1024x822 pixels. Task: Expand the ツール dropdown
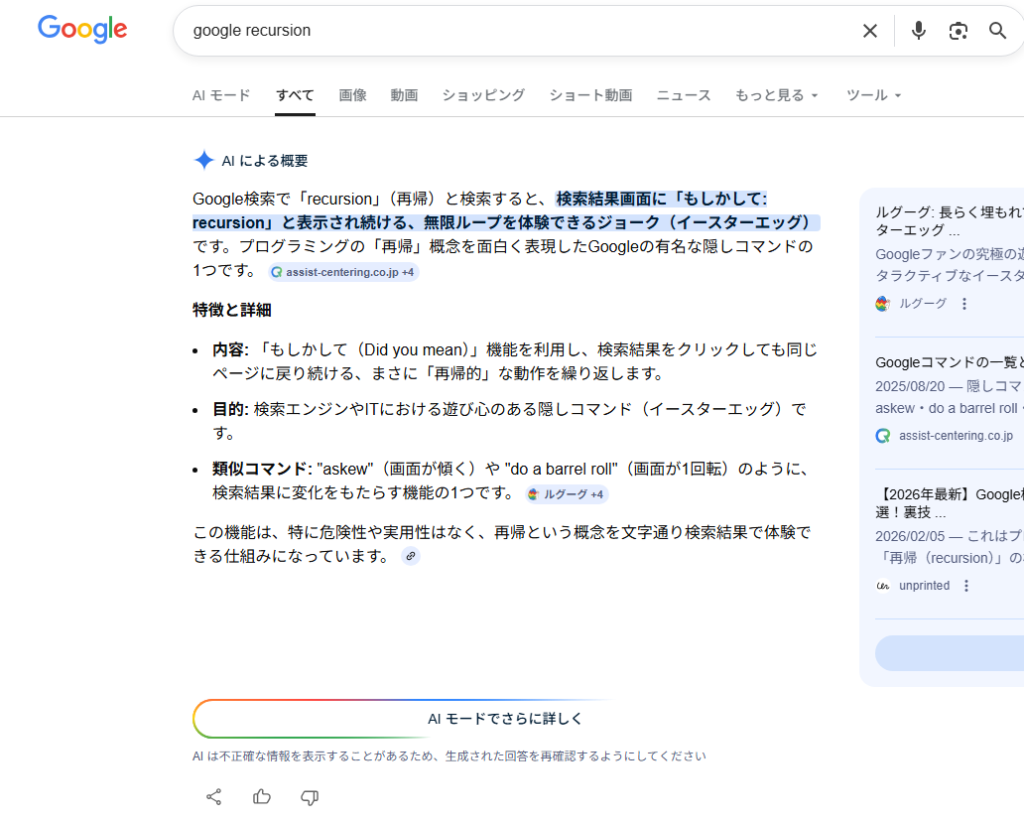coord(874,95)
